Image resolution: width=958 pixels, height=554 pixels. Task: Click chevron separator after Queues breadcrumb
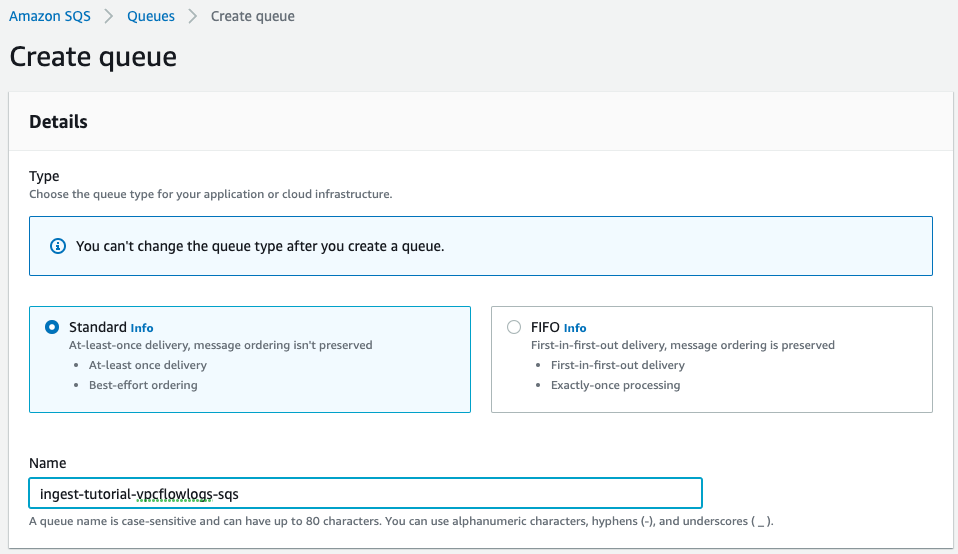(x=192, y=16)
